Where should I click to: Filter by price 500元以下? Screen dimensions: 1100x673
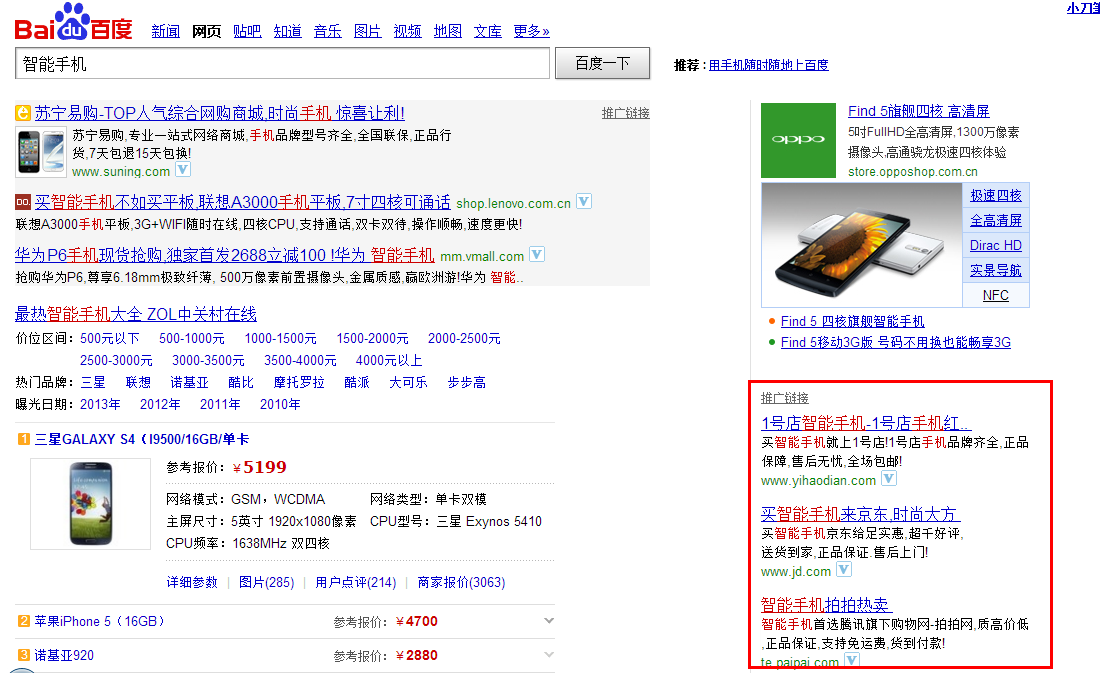109,338
